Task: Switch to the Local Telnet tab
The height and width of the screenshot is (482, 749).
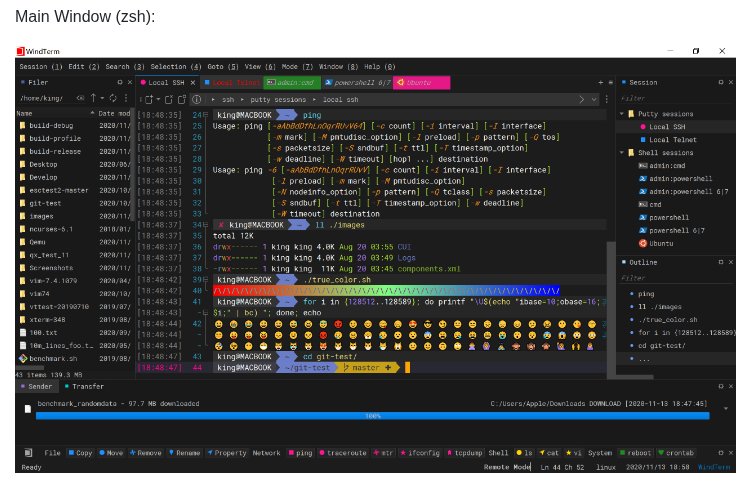Action: [232, 83]
